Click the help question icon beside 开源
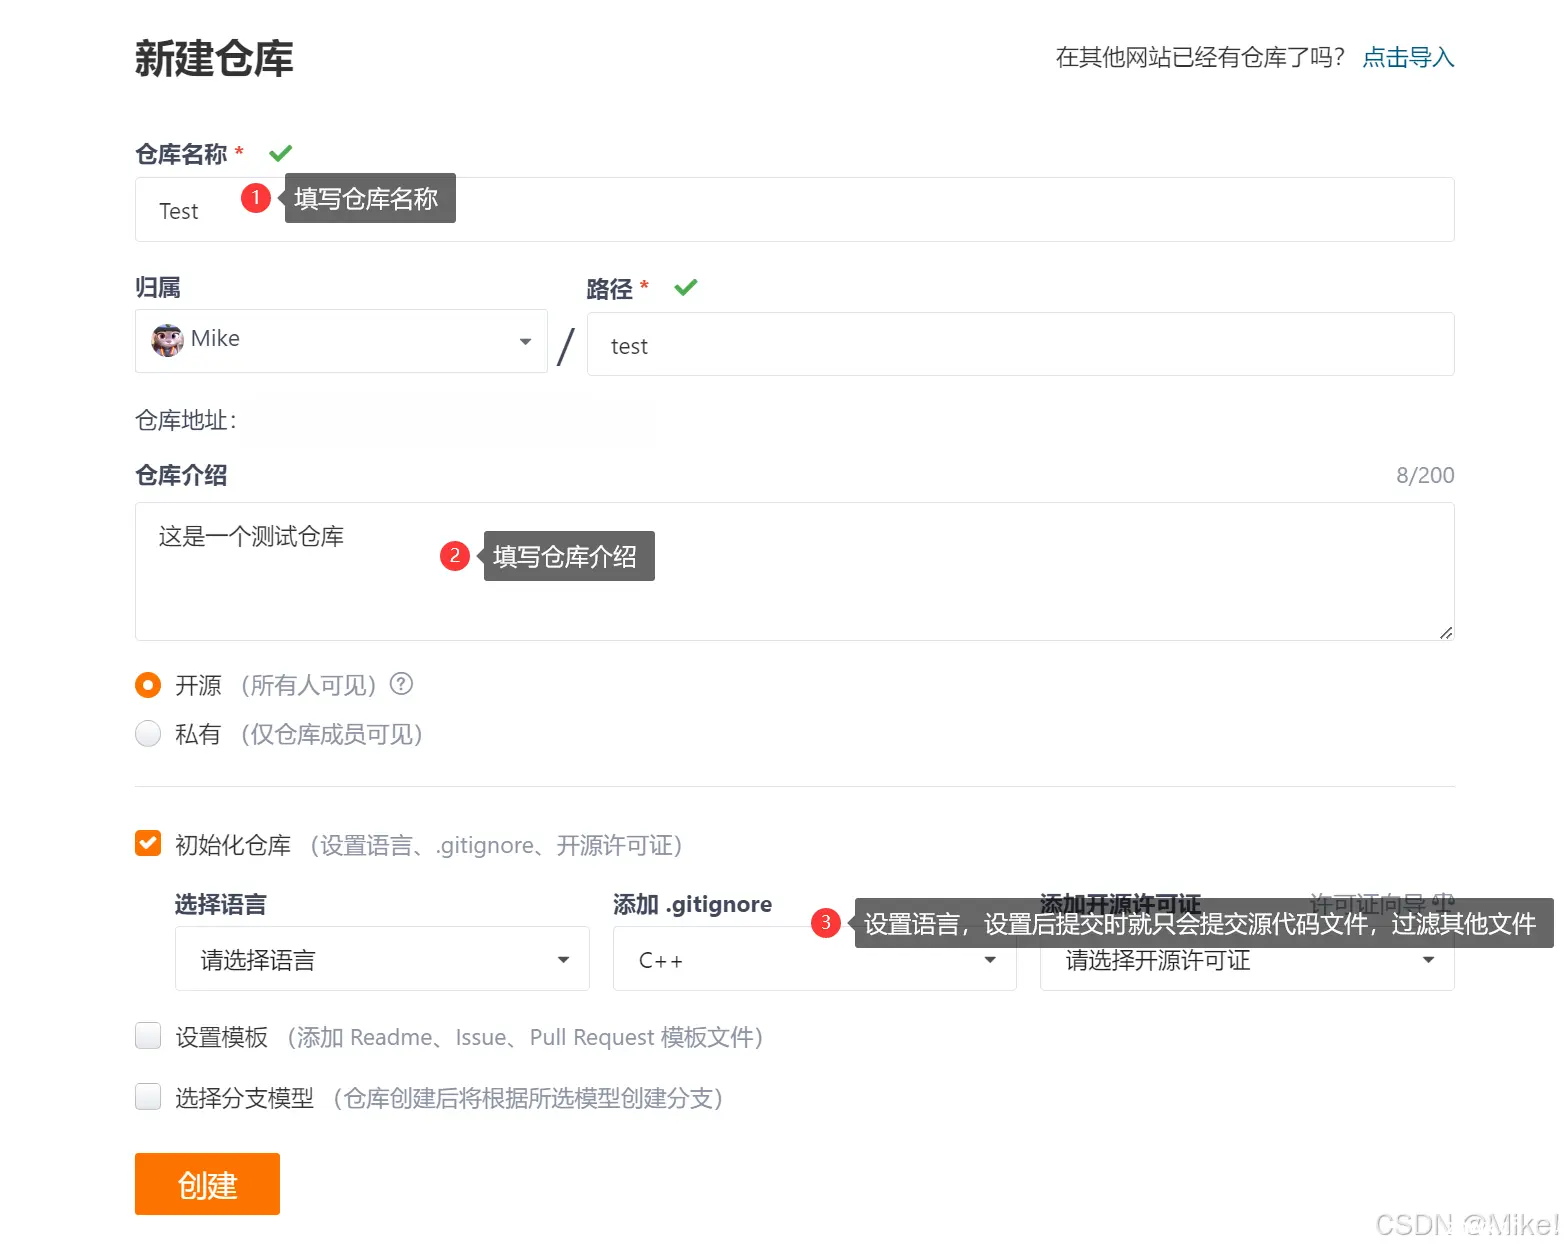Image resolution: width=1564 pixels, height=1252 pixels. coord(401,684)
